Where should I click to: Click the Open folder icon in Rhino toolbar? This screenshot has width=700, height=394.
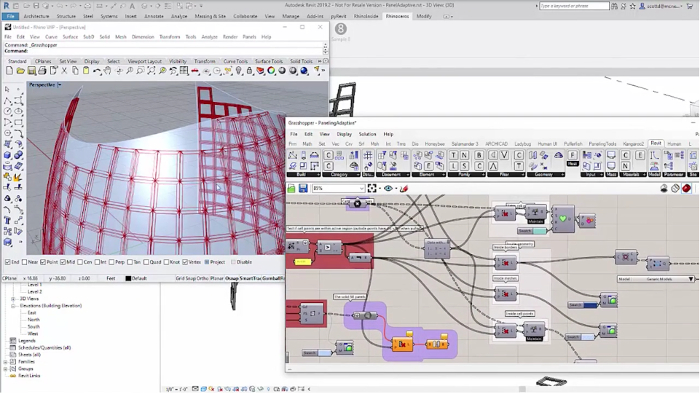click(x=21, y=71)
